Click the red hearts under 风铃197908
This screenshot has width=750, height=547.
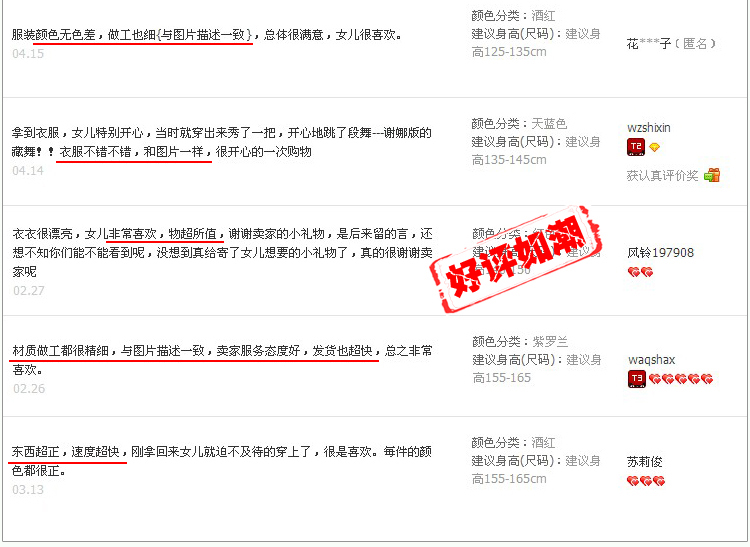click(x=640, y=272)
